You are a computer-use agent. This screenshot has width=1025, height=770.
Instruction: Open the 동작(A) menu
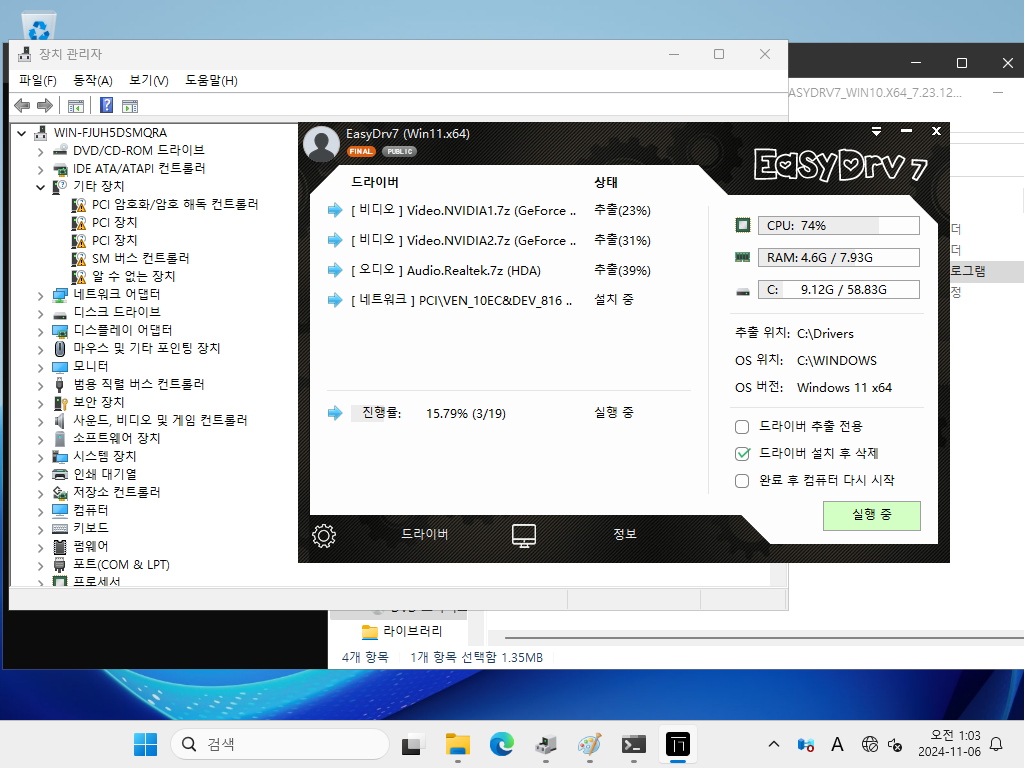click(x=93, y=80)
